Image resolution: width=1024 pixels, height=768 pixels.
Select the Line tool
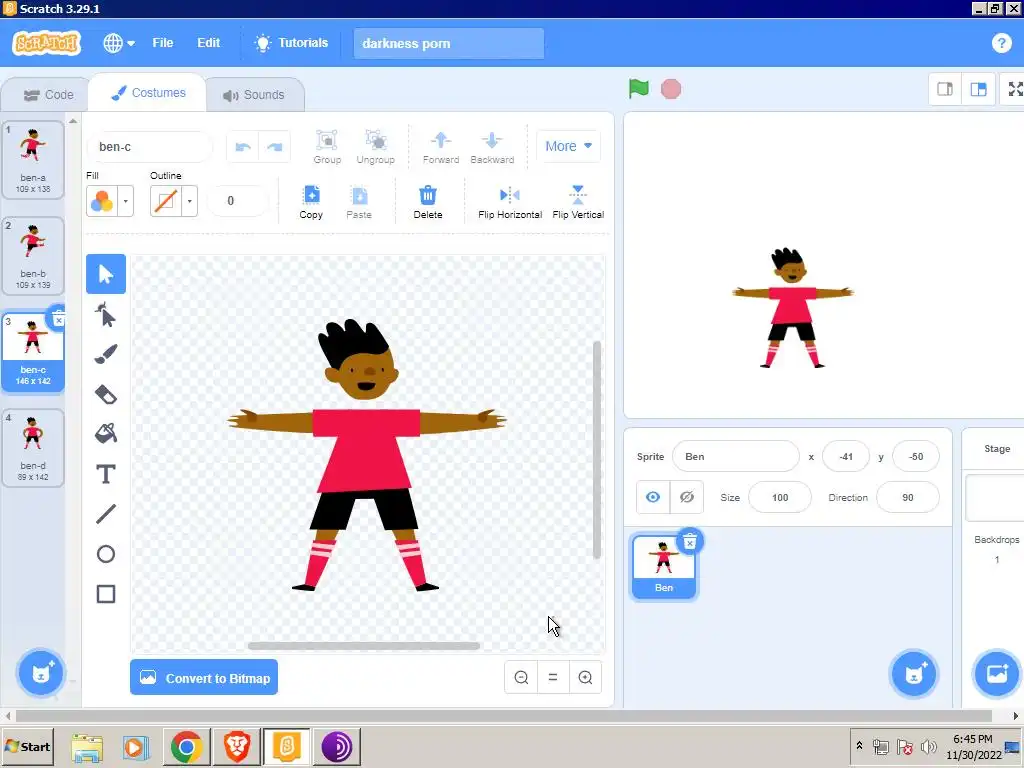(x=106, y=514)
